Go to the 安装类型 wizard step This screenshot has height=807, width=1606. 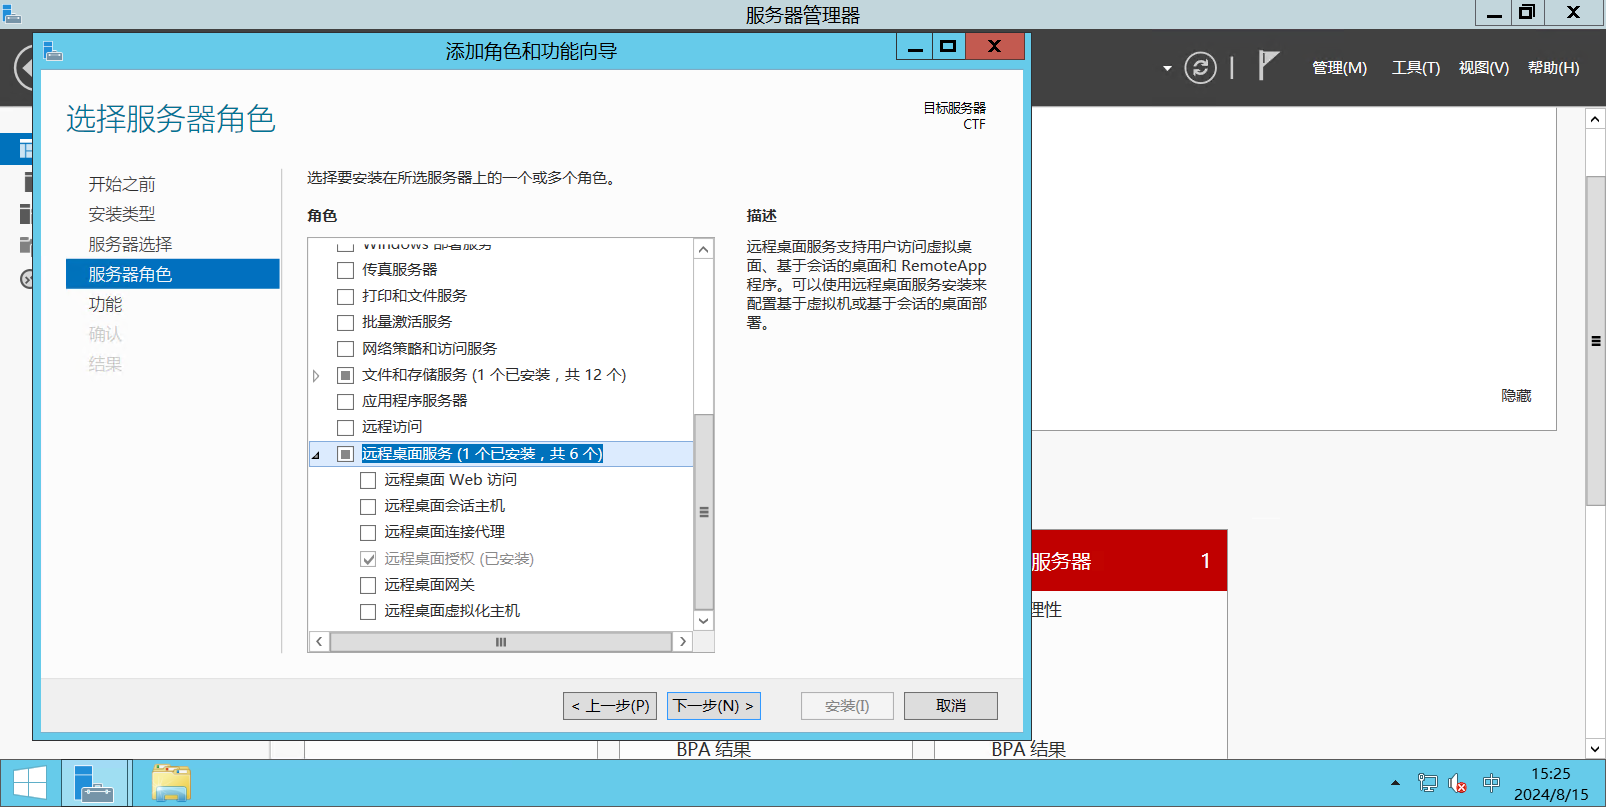(x=122, y=214)
